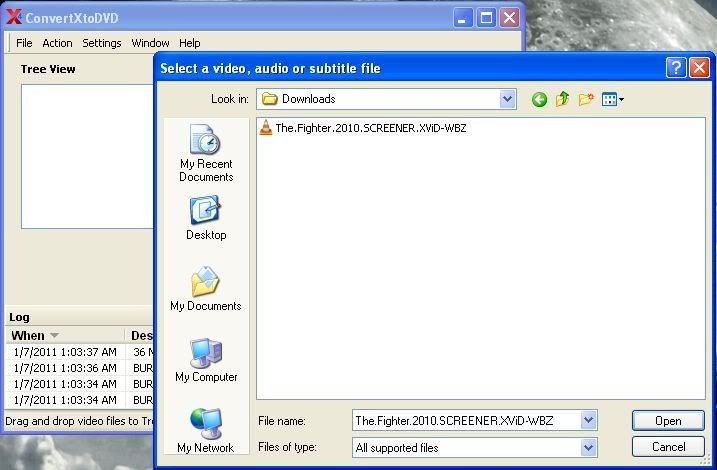Sort log by When column header

[x=65, y=336]
